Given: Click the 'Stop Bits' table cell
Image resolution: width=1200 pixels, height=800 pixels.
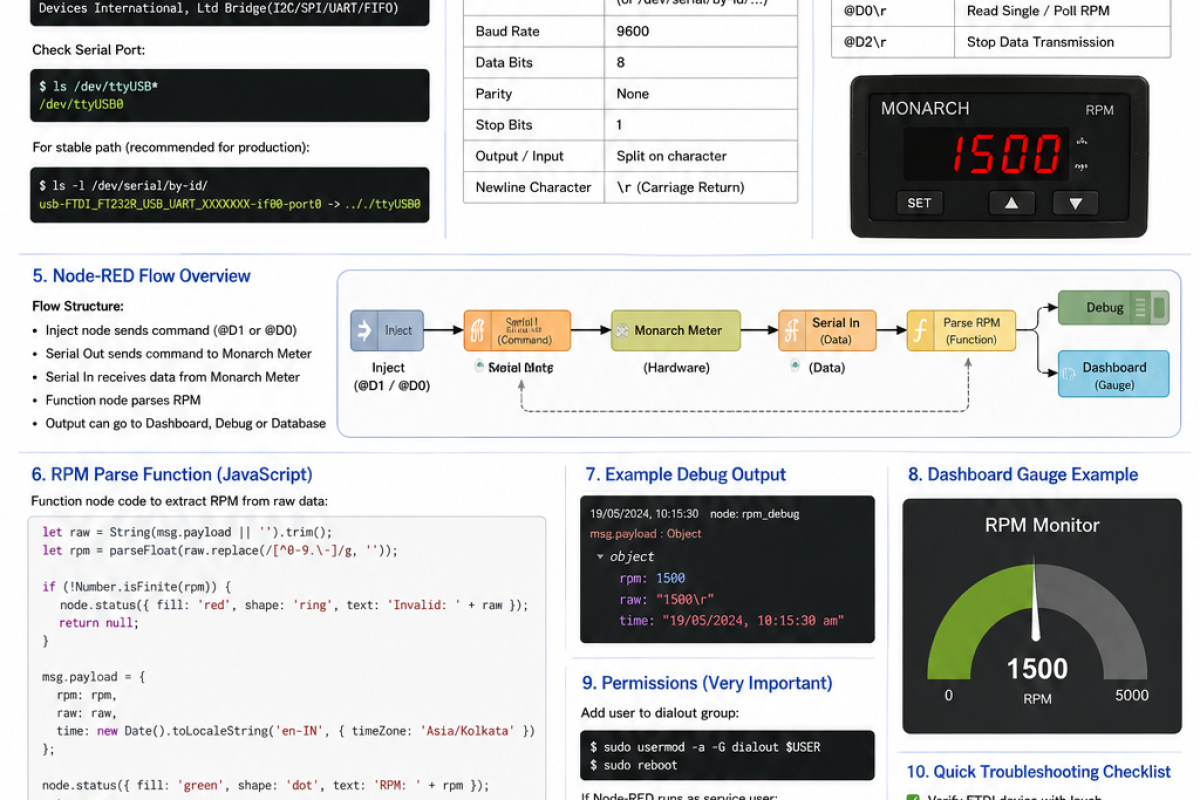Looking at the screenshot, I should [534, 125].
